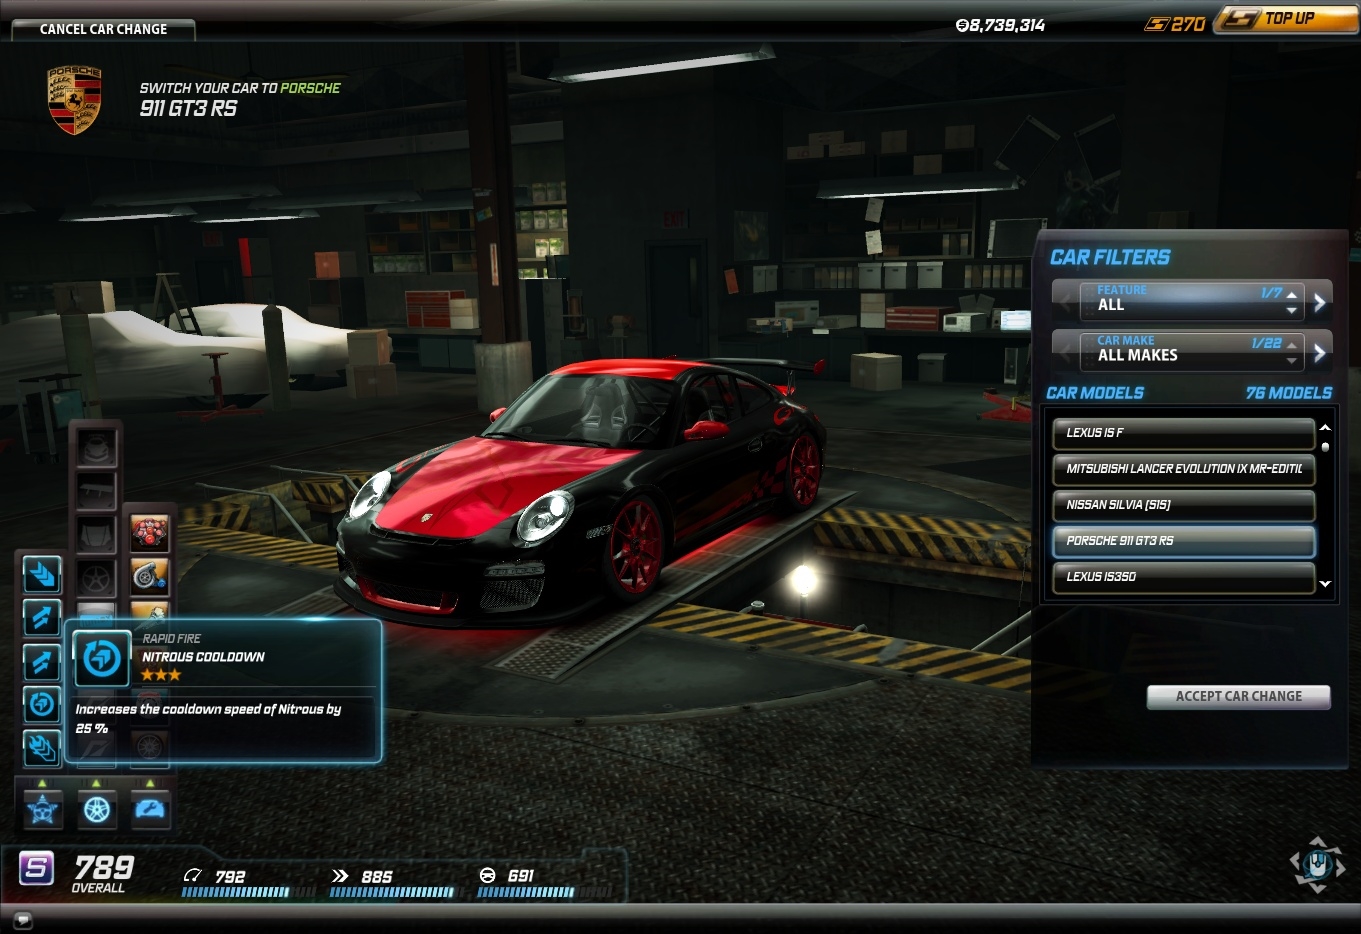This screenshot has height=934, width=1361.
Task: Click the top speed stat icon beside 792
Action: (x=193, y=876)
